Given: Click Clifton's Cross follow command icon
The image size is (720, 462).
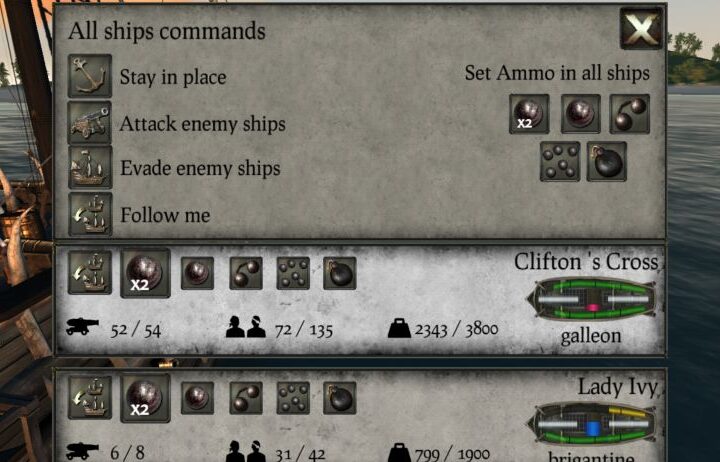Looking at the screenshot, I should pos(90,272).
